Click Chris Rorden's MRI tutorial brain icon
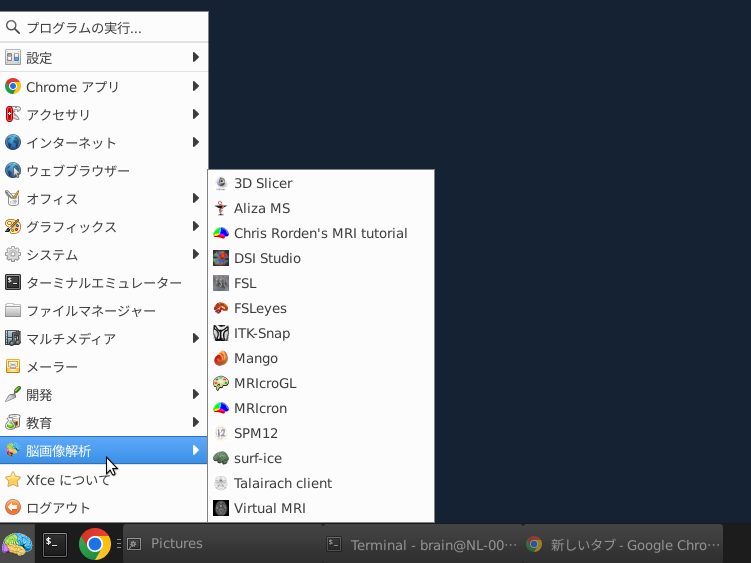Screen dimensions: 751x563 click(221, 233)
